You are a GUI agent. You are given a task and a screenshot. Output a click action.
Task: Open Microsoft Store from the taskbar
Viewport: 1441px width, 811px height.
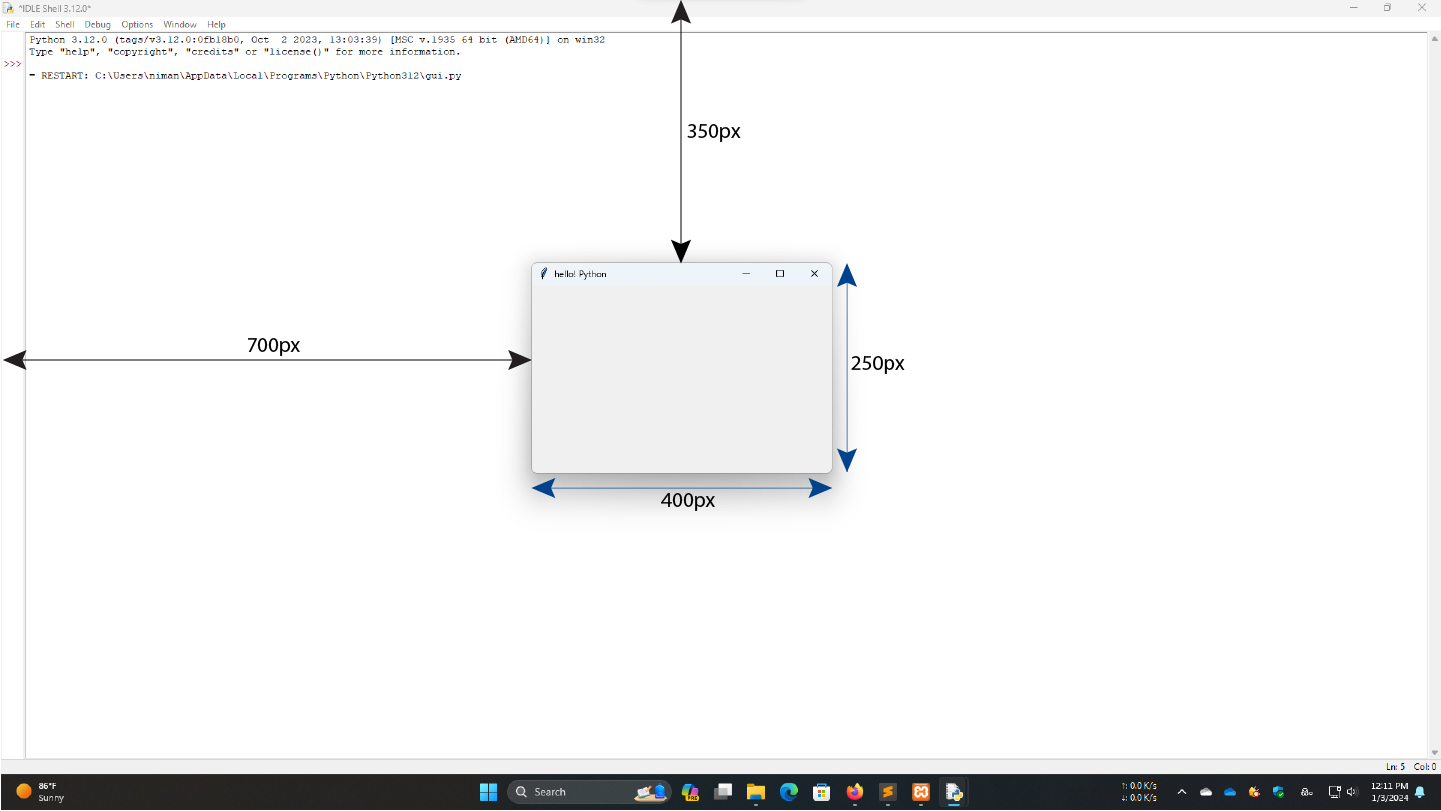click(x=821, y=792)
